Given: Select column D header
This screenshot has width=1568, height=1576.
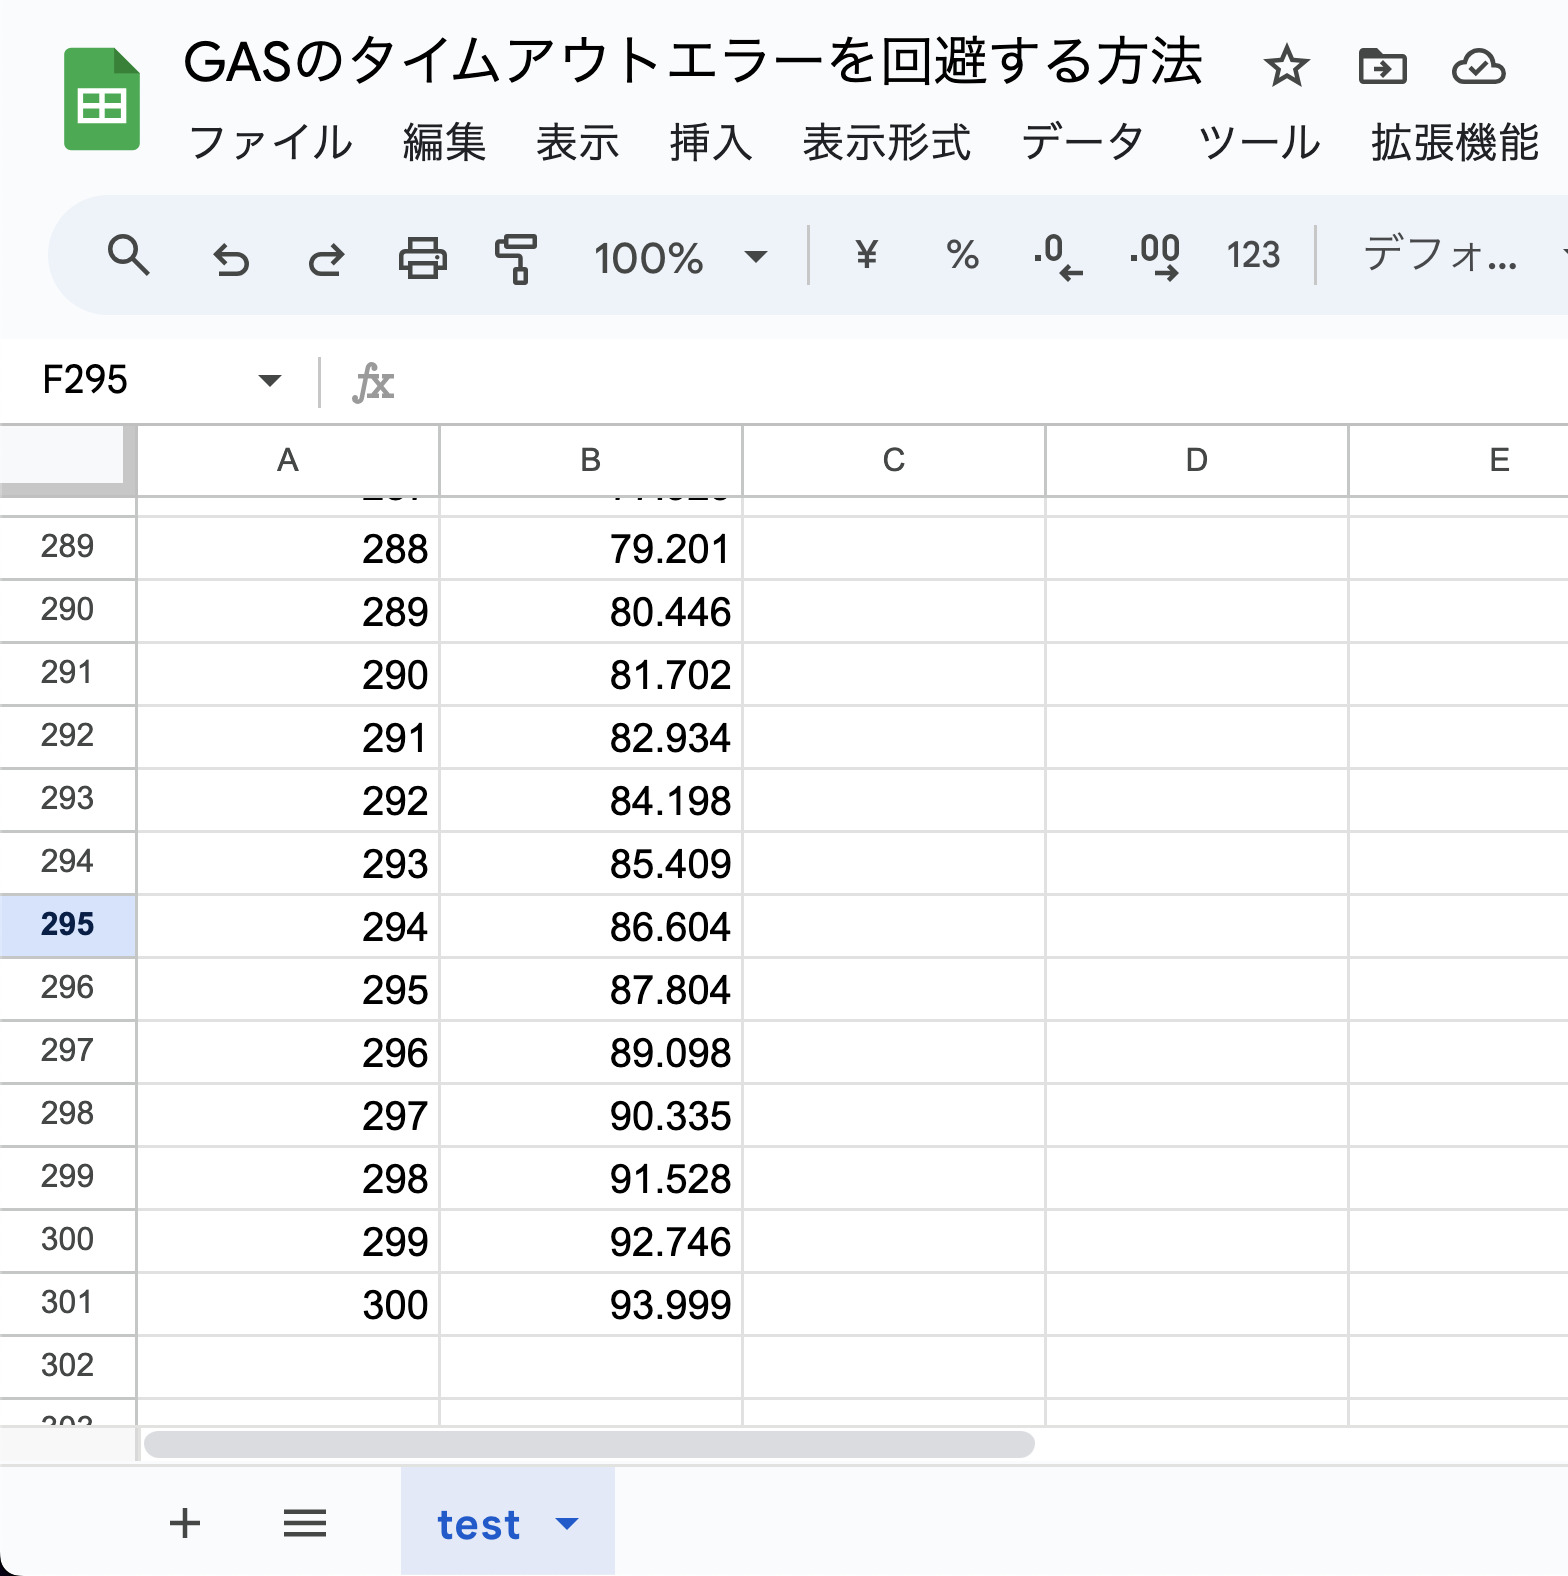Looking at the screenshot, I should 1197,460.
